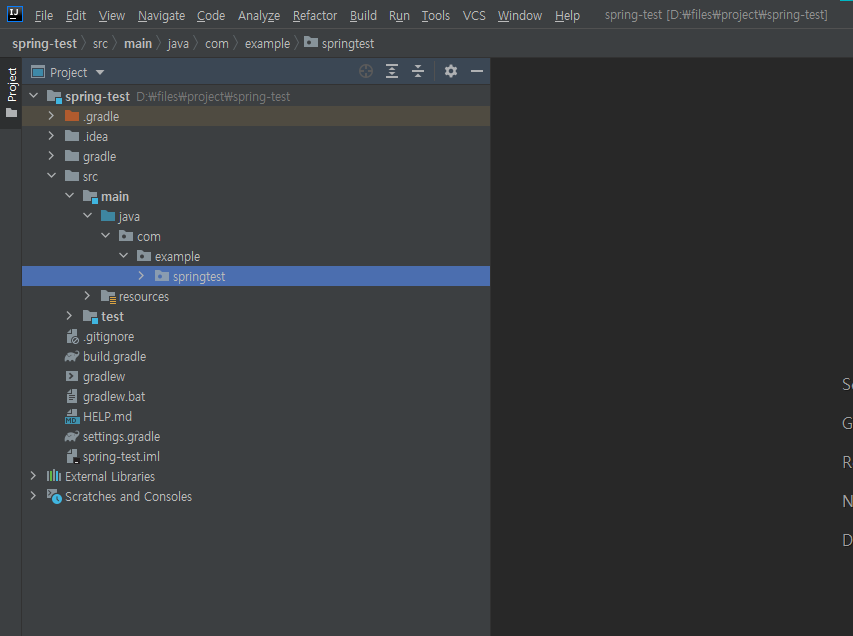Collapse the main folder
The image size is (853, 636).
click(68, 196)
